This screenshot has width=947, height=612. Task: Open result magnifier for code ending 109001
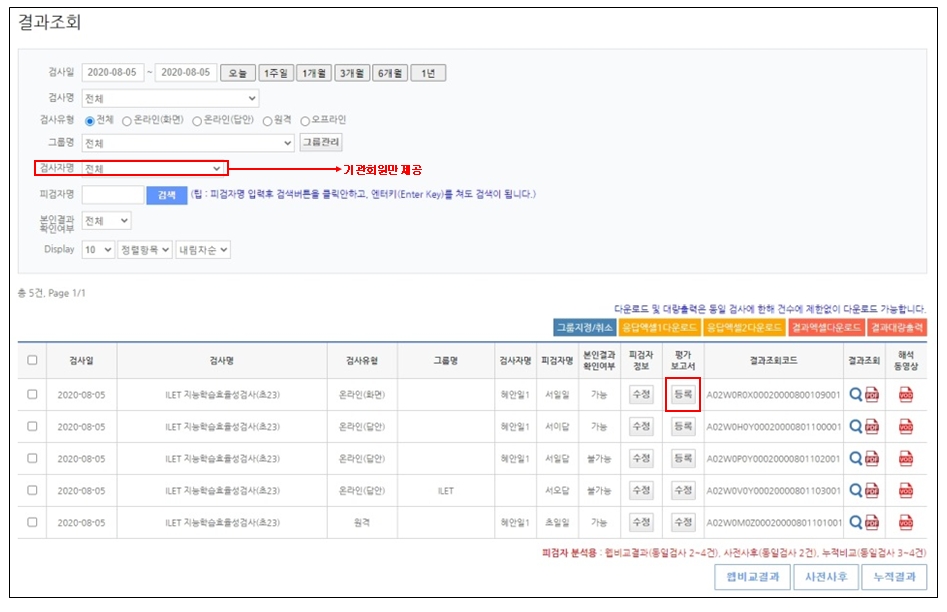click(855, 395)
